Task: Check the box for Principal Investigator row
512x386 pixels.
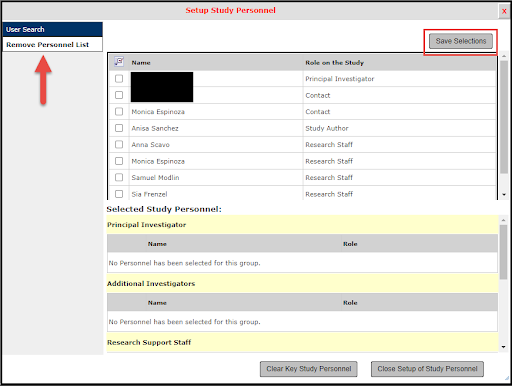Action: 119,79
